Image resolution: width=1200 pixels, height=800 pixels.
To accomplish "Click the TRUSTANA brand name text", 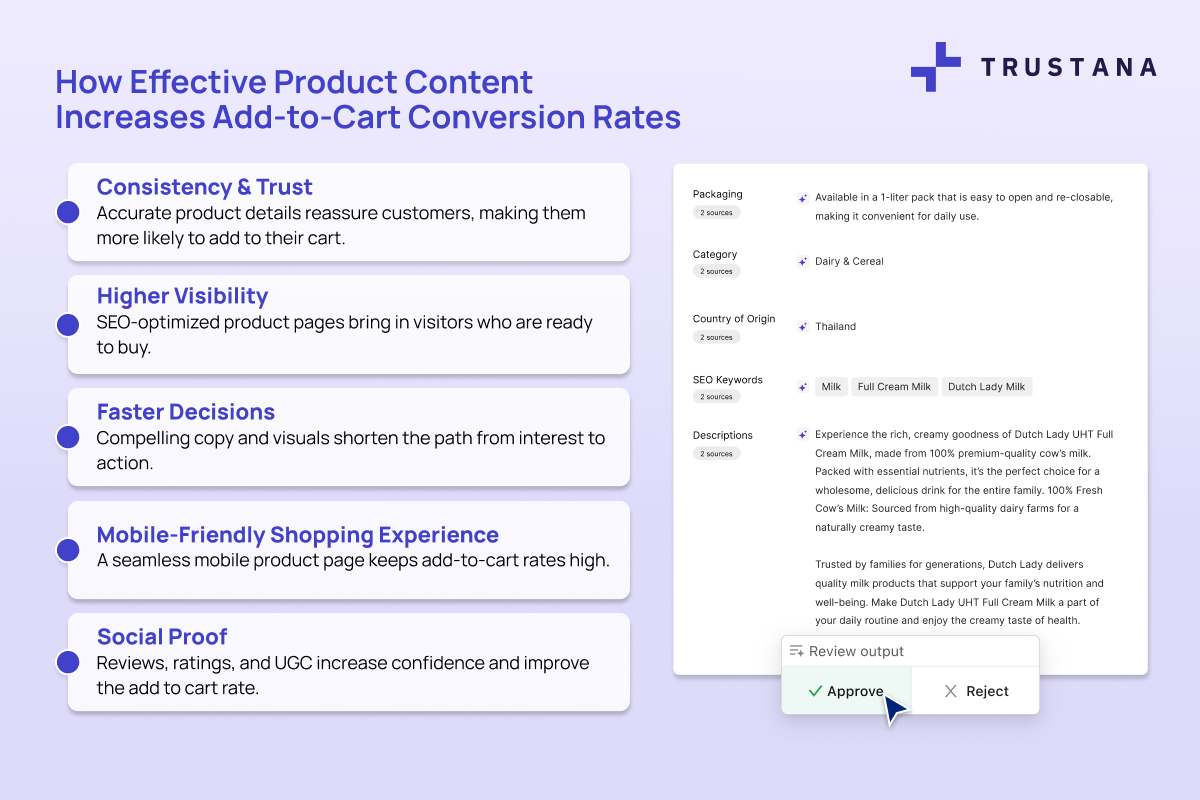I will (1068, 67).
